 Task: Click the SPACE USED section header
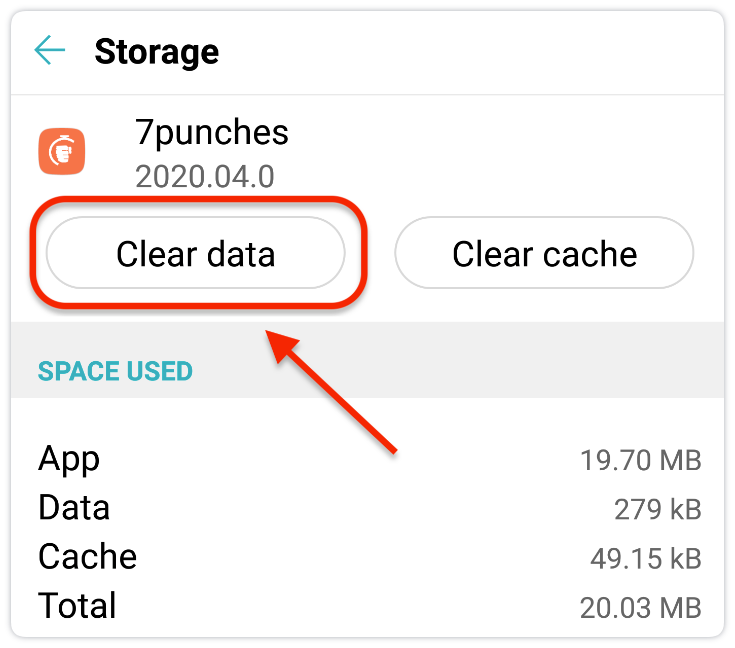click(x=115, y=372)
